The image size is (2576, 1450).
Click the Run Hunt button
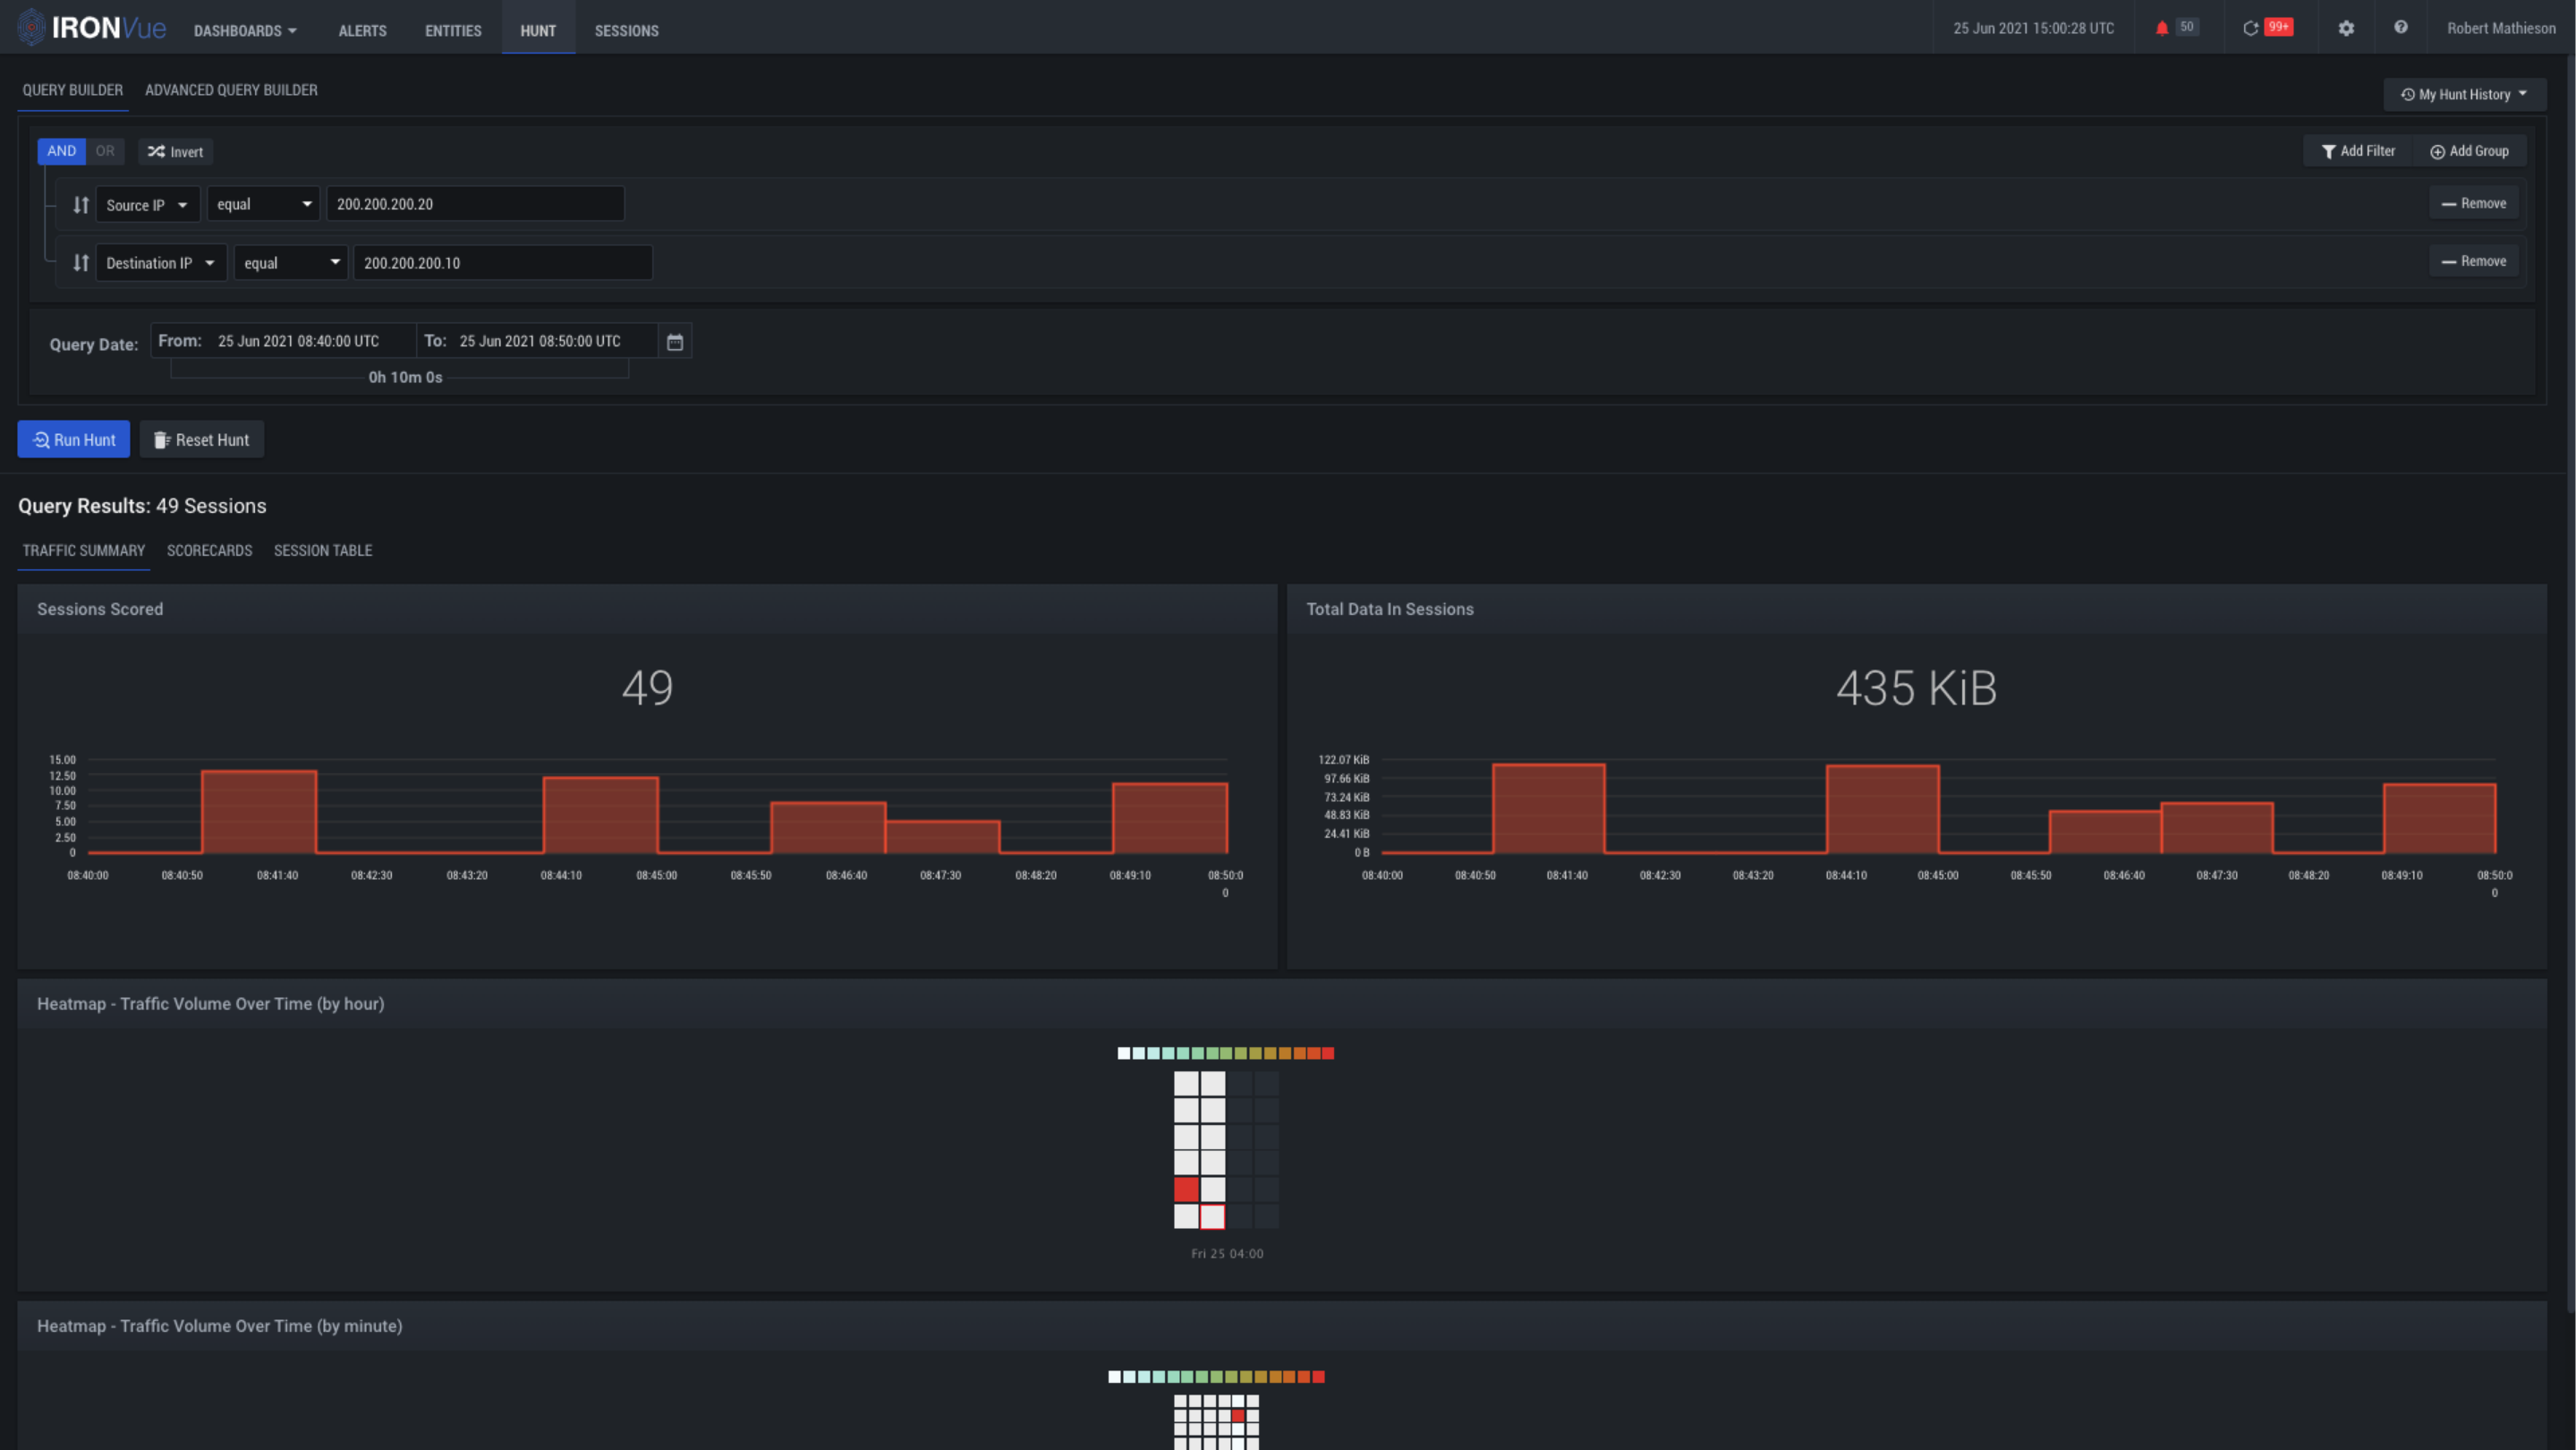pos(74,440)
